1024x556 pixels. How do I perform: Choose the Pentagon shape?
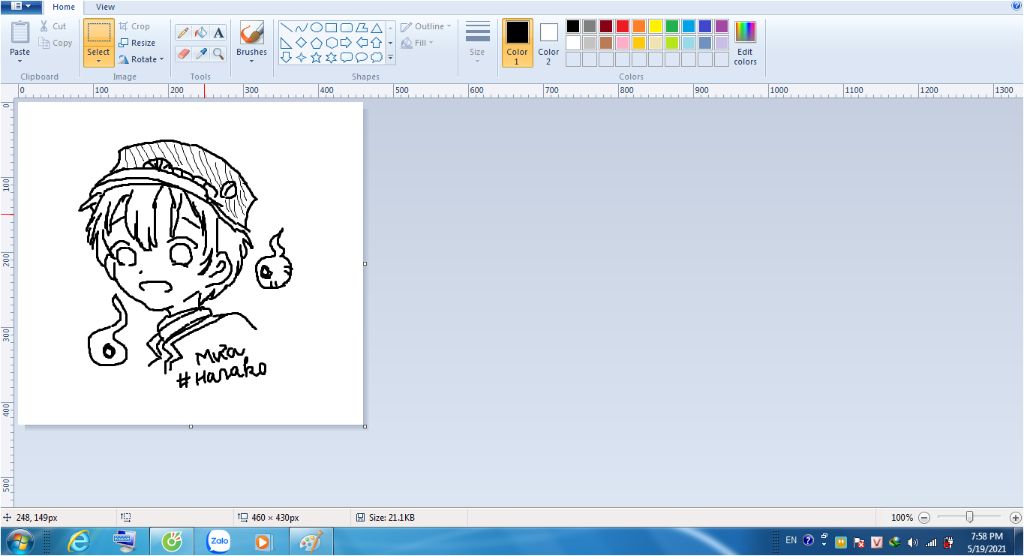tap(316, 42)
